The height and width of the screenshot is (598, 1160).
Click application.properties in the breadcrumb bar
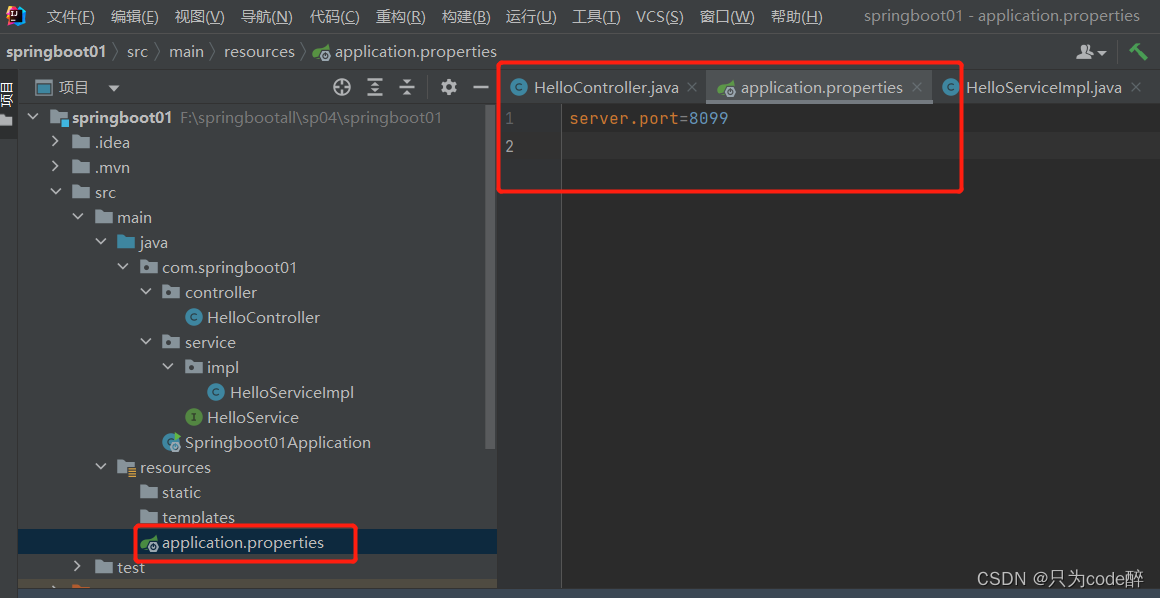(405, 52)
